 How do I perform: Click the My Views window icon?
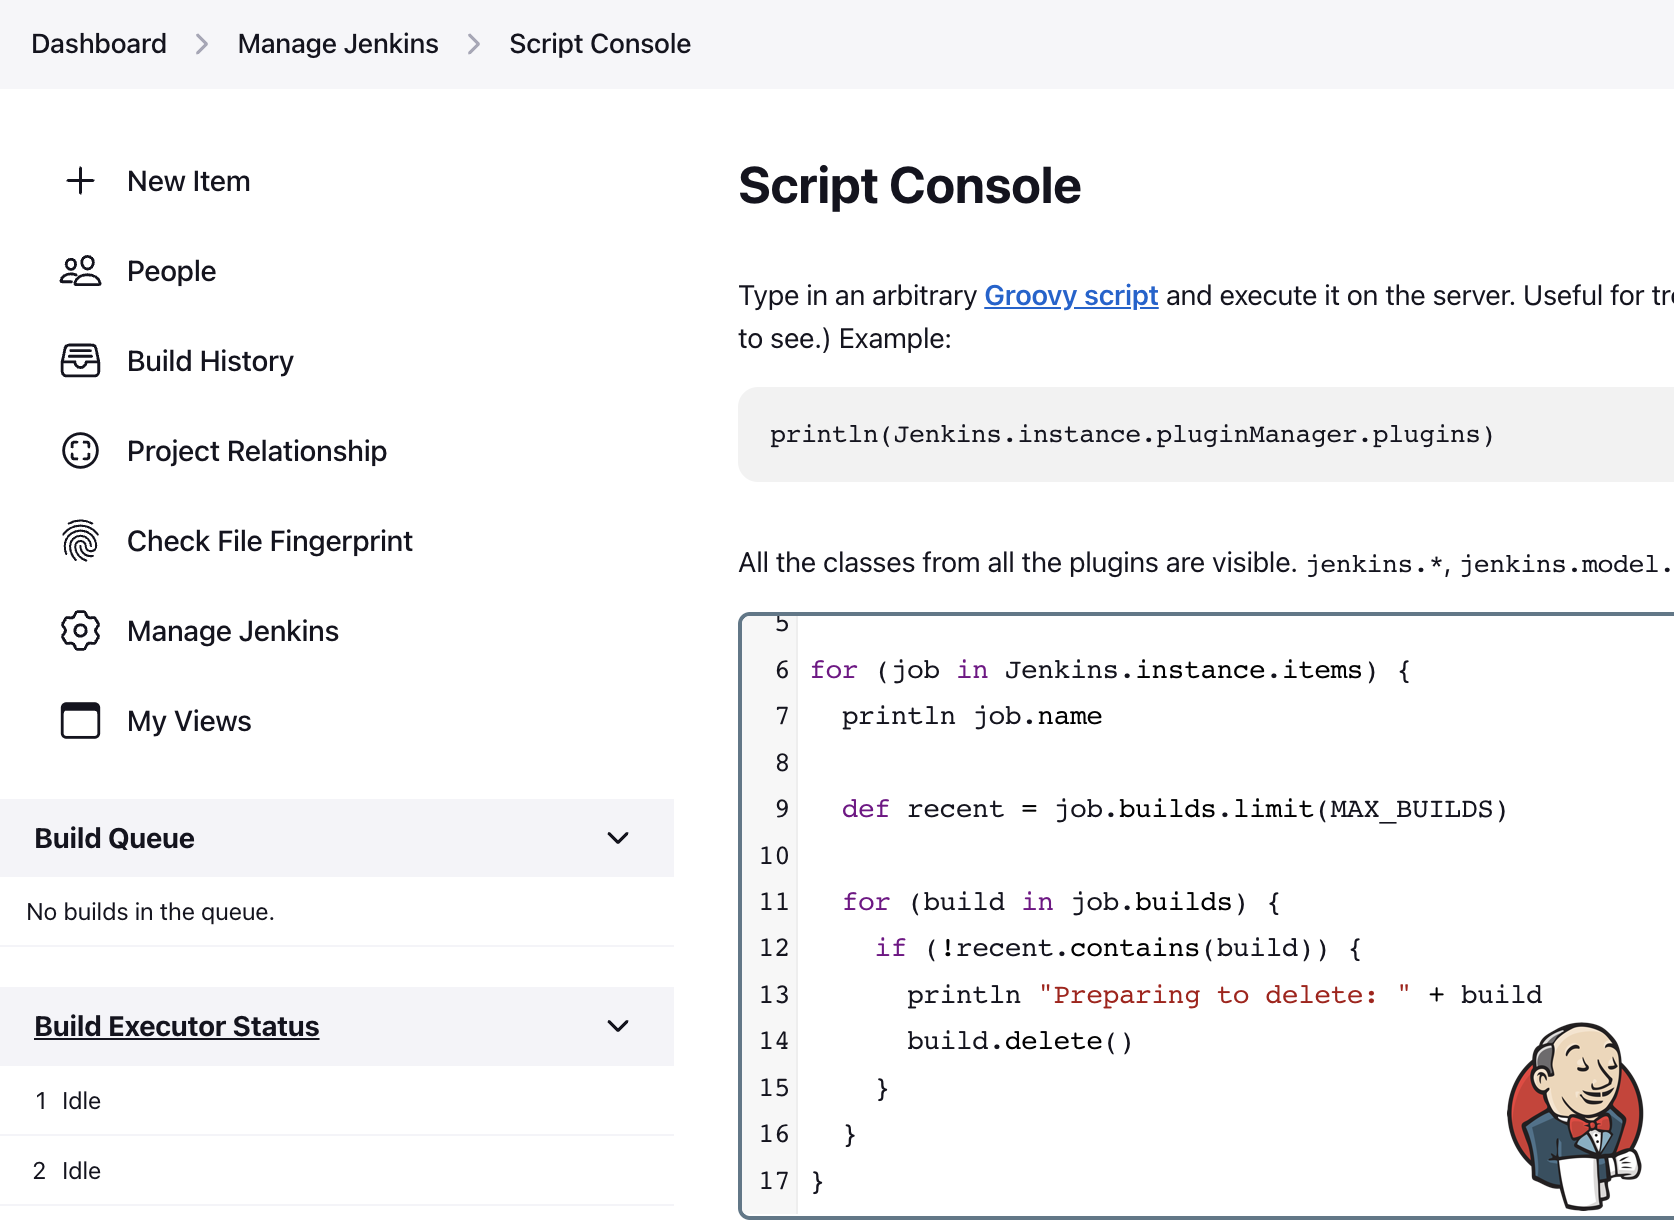(80, 721)
